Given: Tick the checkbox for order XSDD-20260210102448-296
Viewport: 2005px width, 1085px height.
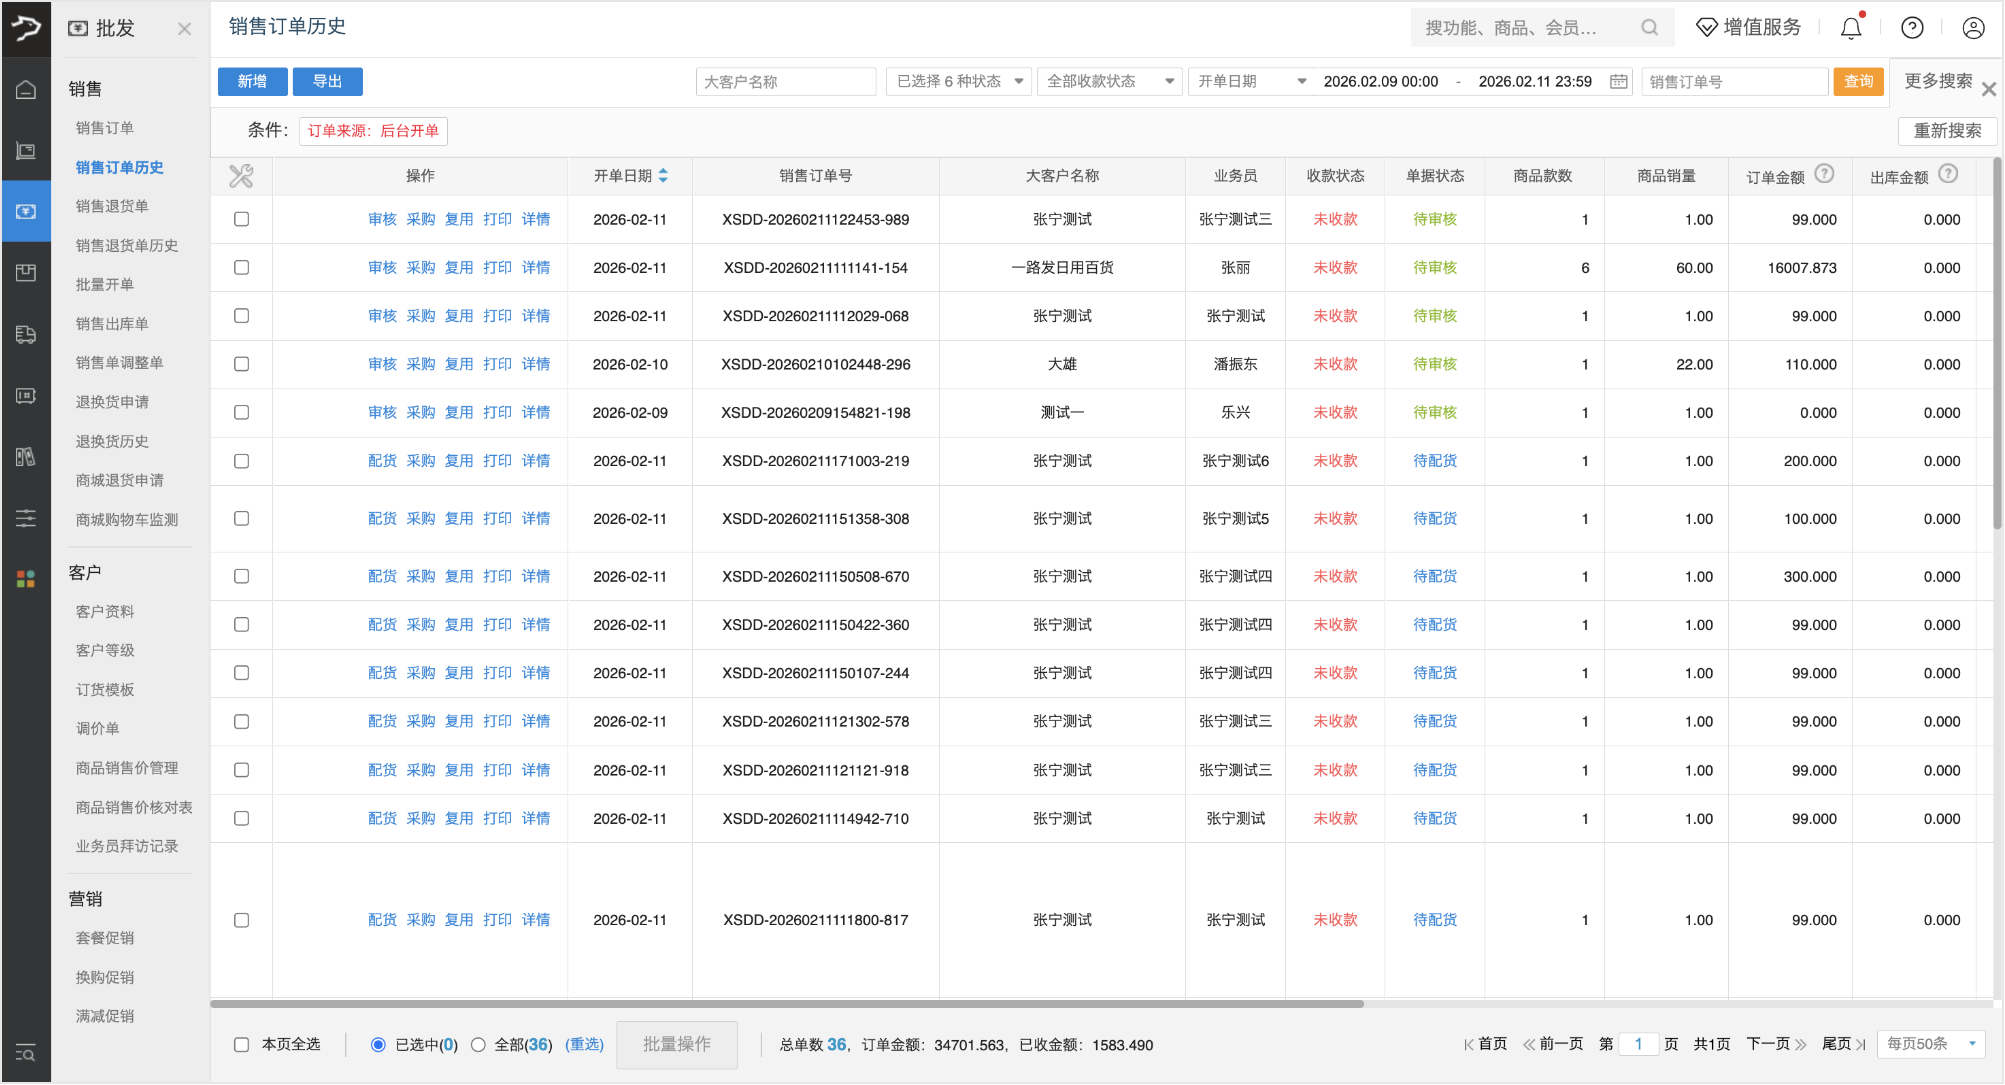Looking at the screenshot, I should pyautogui.click(x=240, y=364).
